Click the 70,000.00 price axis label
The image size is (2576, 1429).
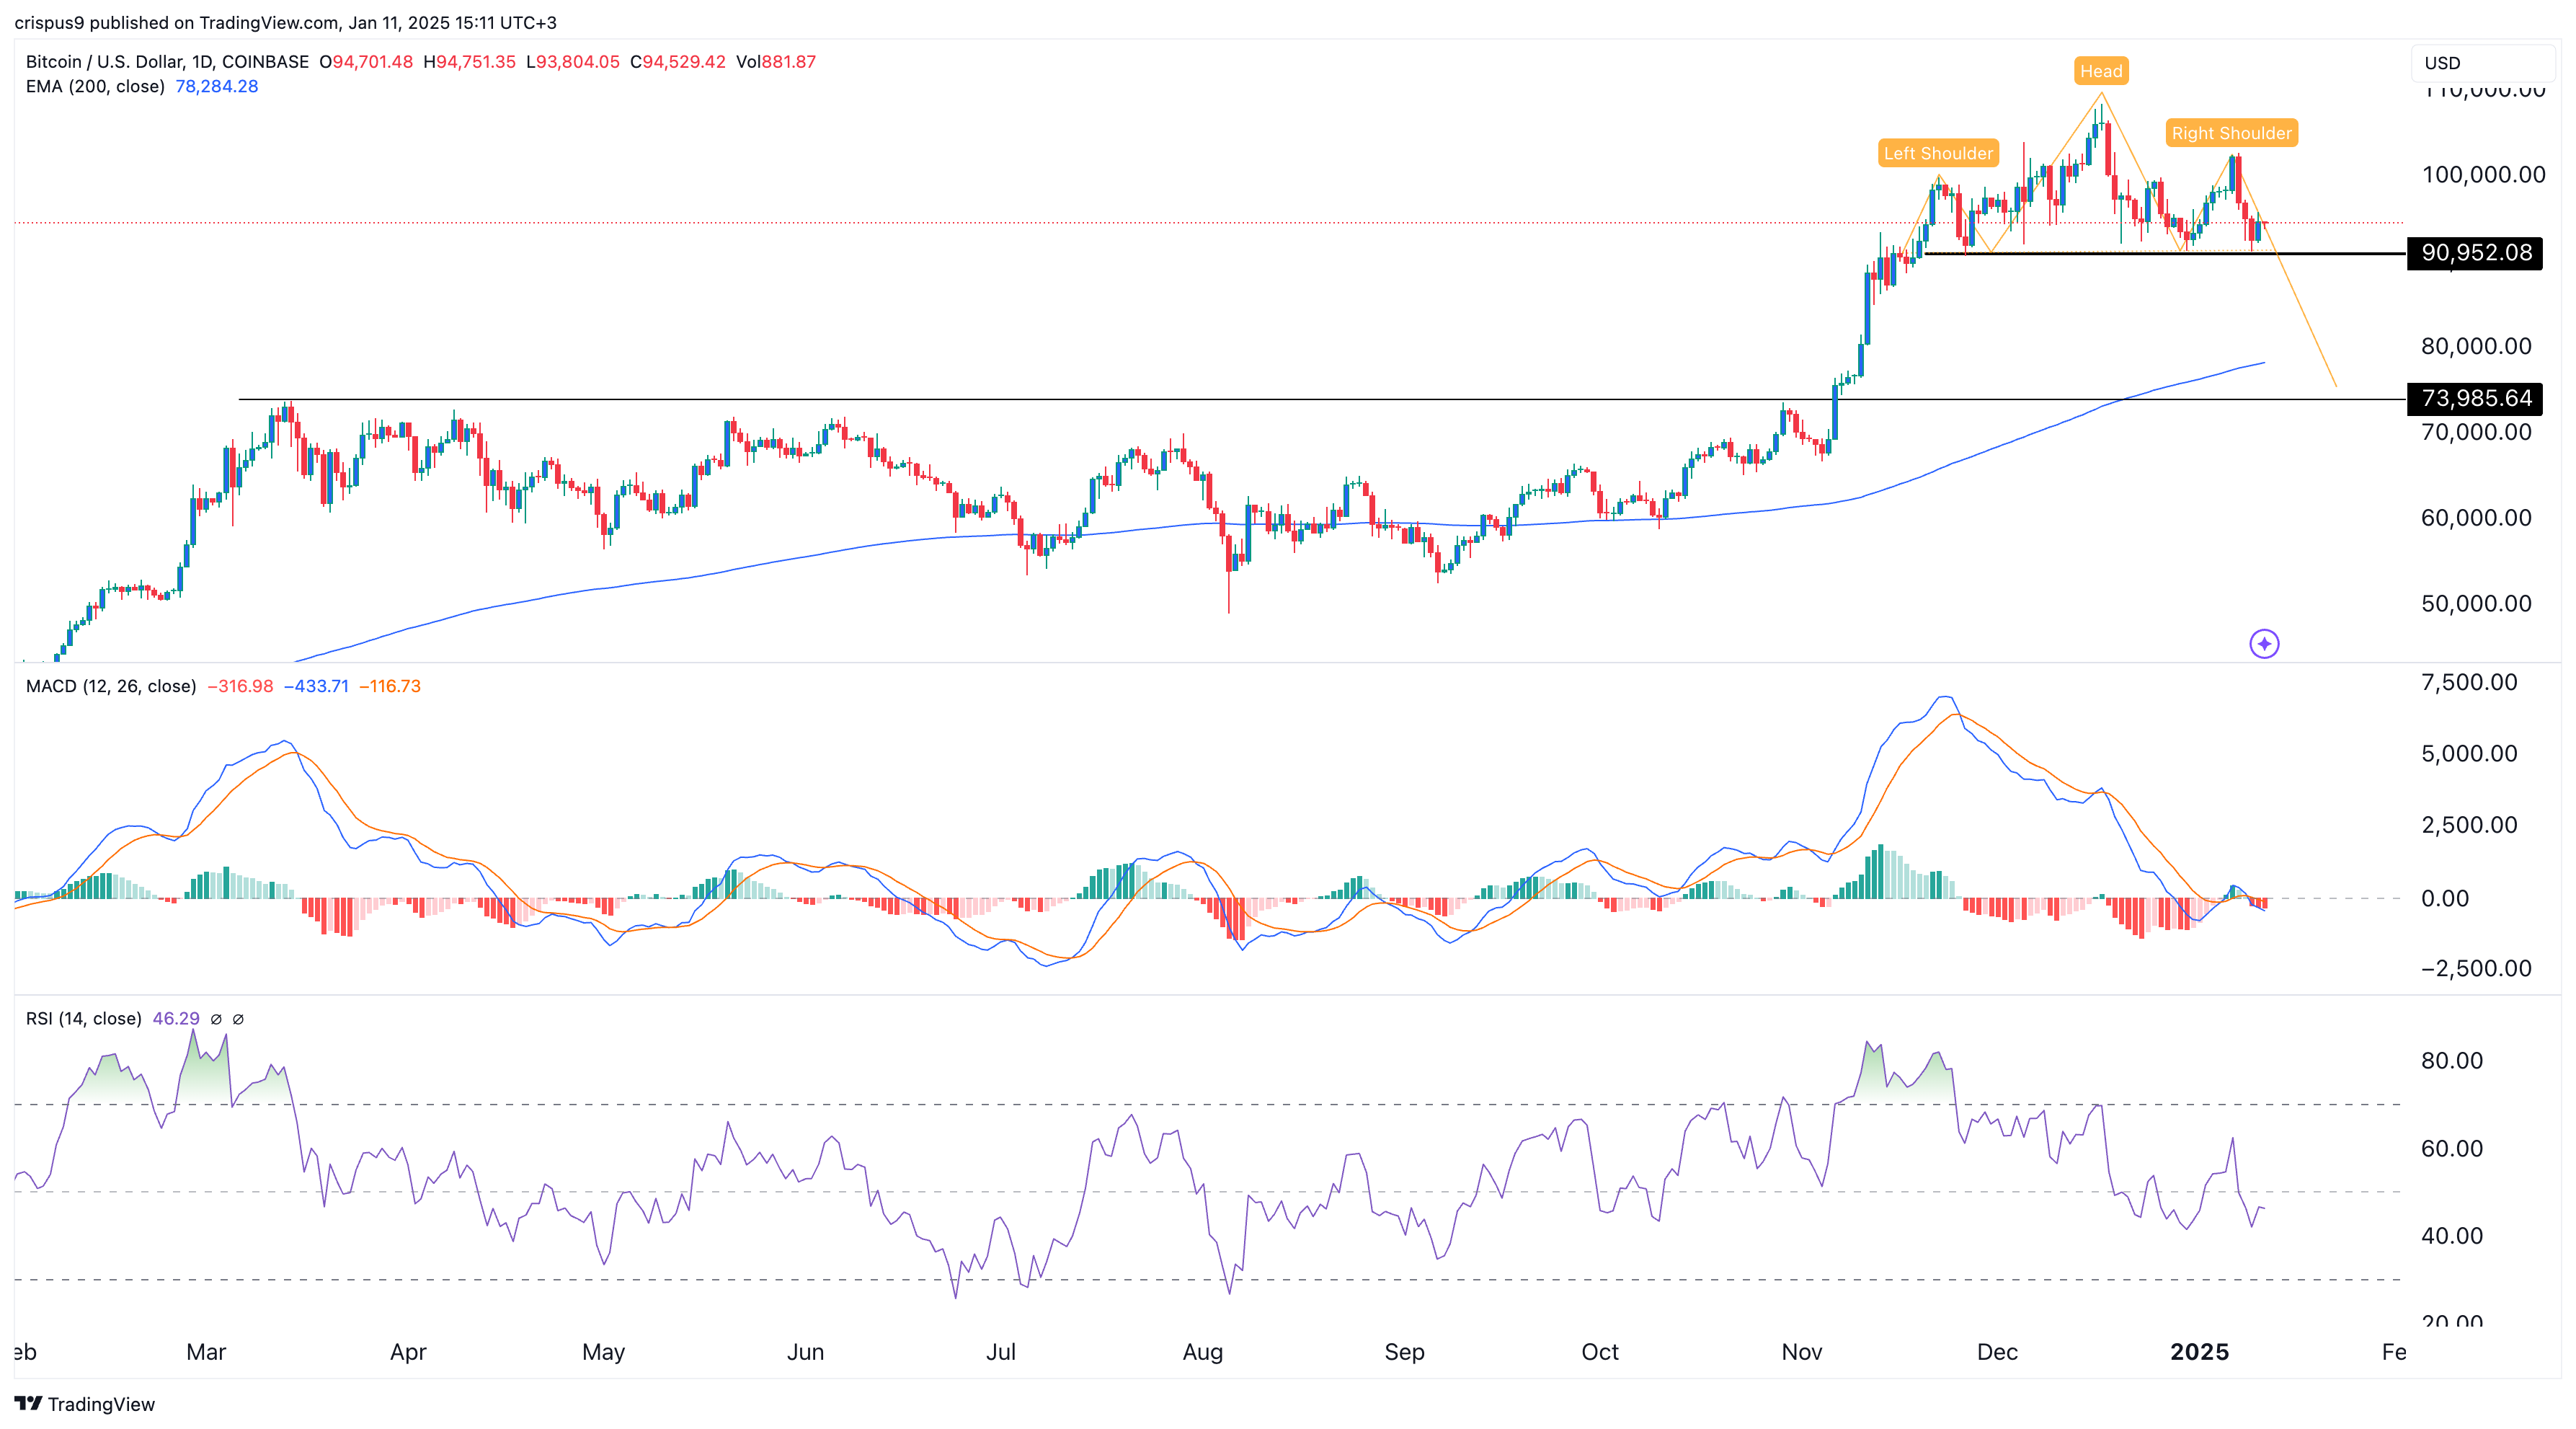pyautogui.click(x=2476, y=432)
